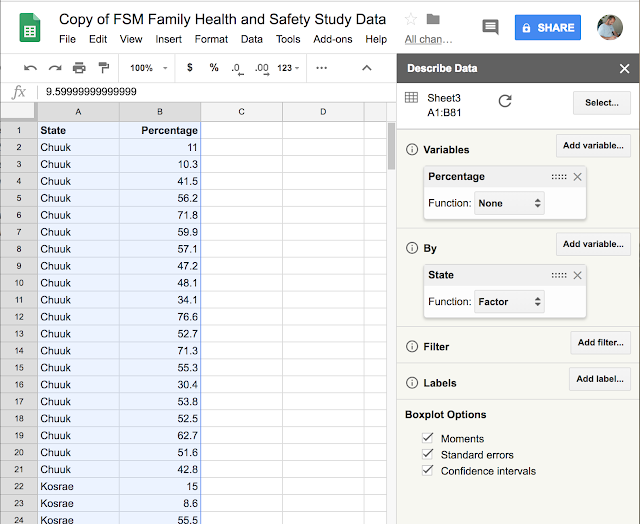Open the Add-ons menu
640x524 pixels.
(x=332, y=40)
